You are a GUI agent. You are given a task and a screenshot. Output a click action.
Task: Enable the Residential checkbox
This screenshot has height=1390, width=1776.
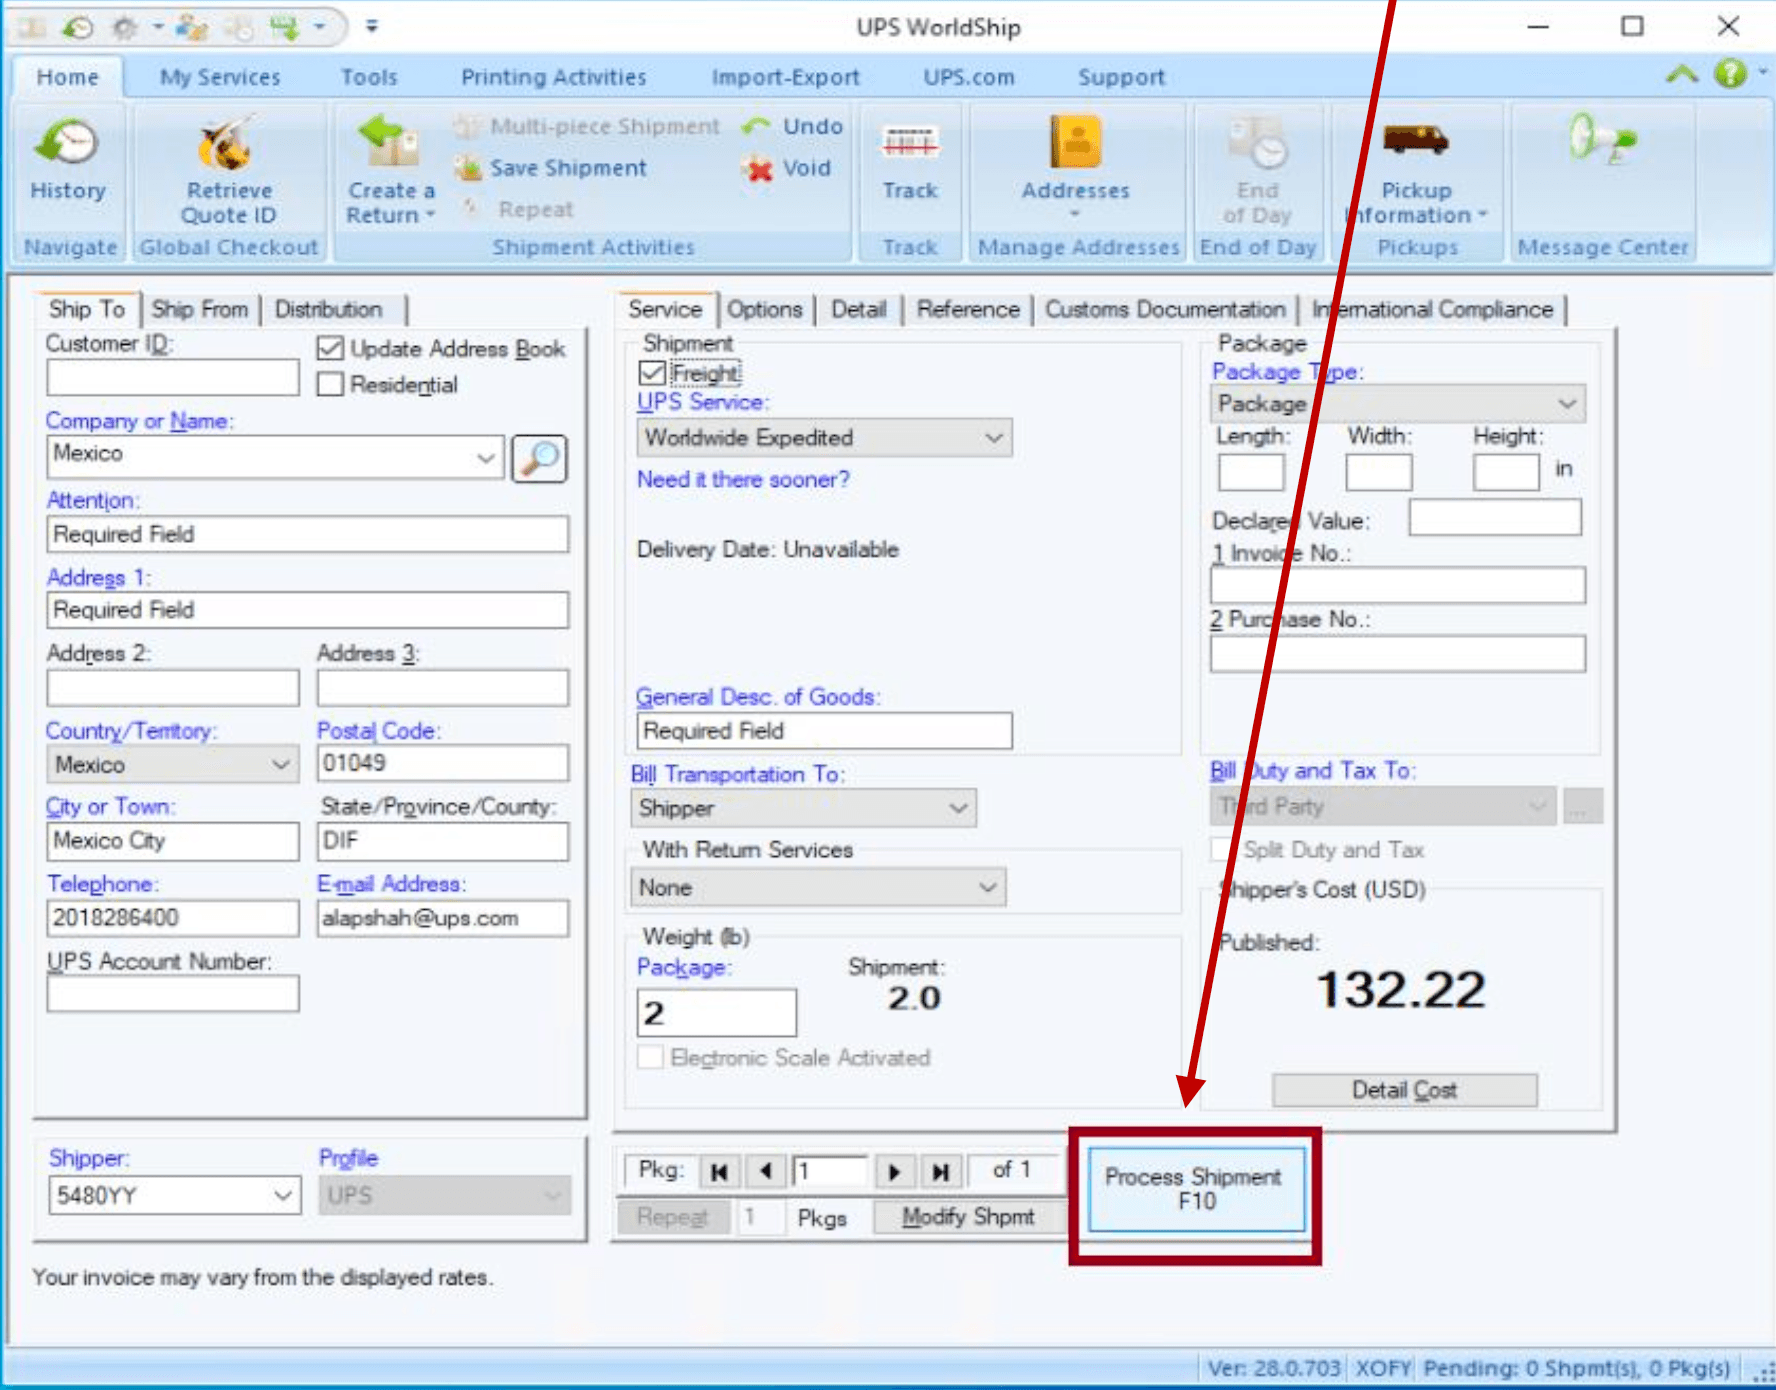(x=330, y=384)
